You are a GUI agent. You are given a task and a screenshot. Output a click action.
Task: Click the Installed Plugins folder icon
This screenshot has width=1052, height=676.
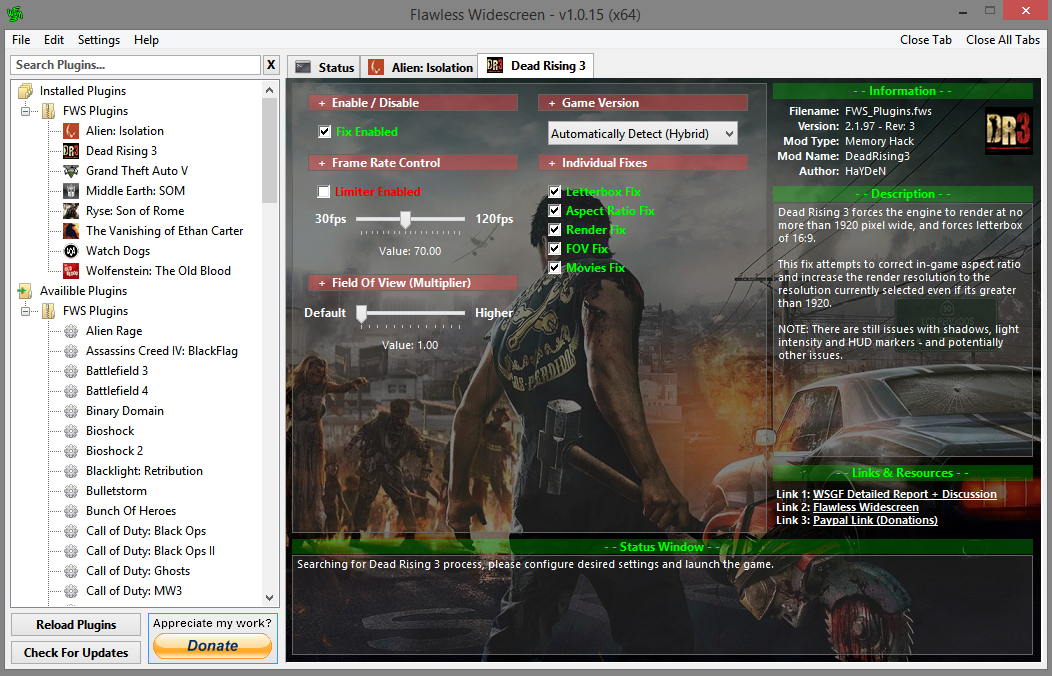[x=25, y=91]
